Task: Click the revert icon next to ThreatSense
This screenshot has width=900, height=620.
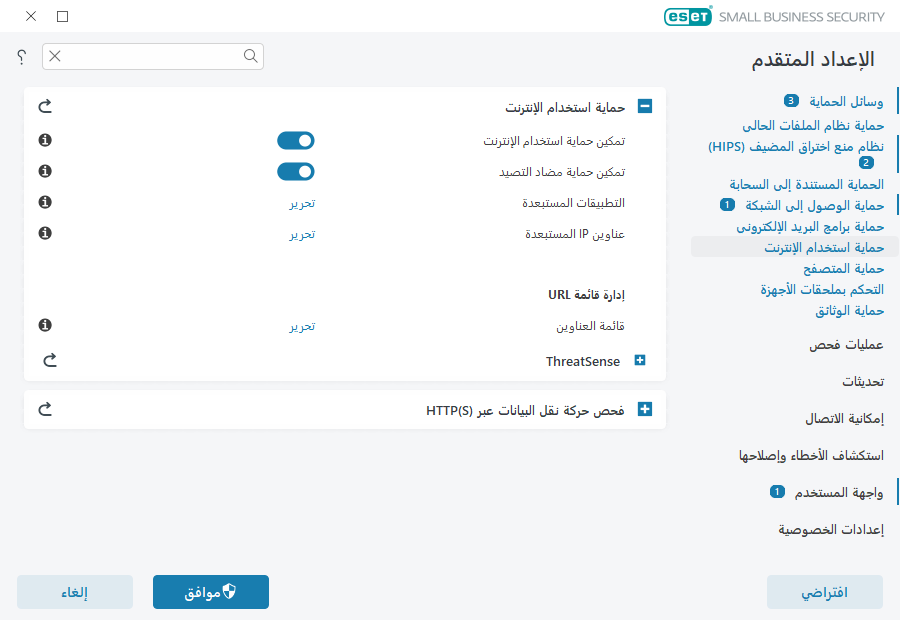Action: [49, 361]
